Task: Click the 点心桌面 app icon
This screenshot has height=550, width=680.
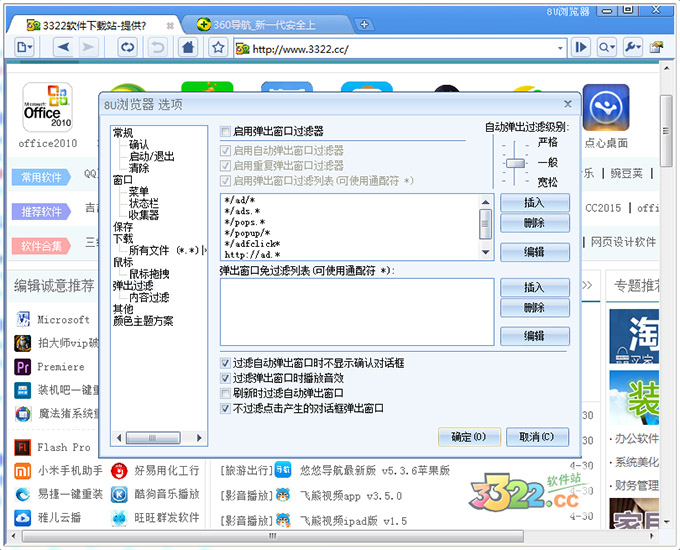Action: (606, 108)
